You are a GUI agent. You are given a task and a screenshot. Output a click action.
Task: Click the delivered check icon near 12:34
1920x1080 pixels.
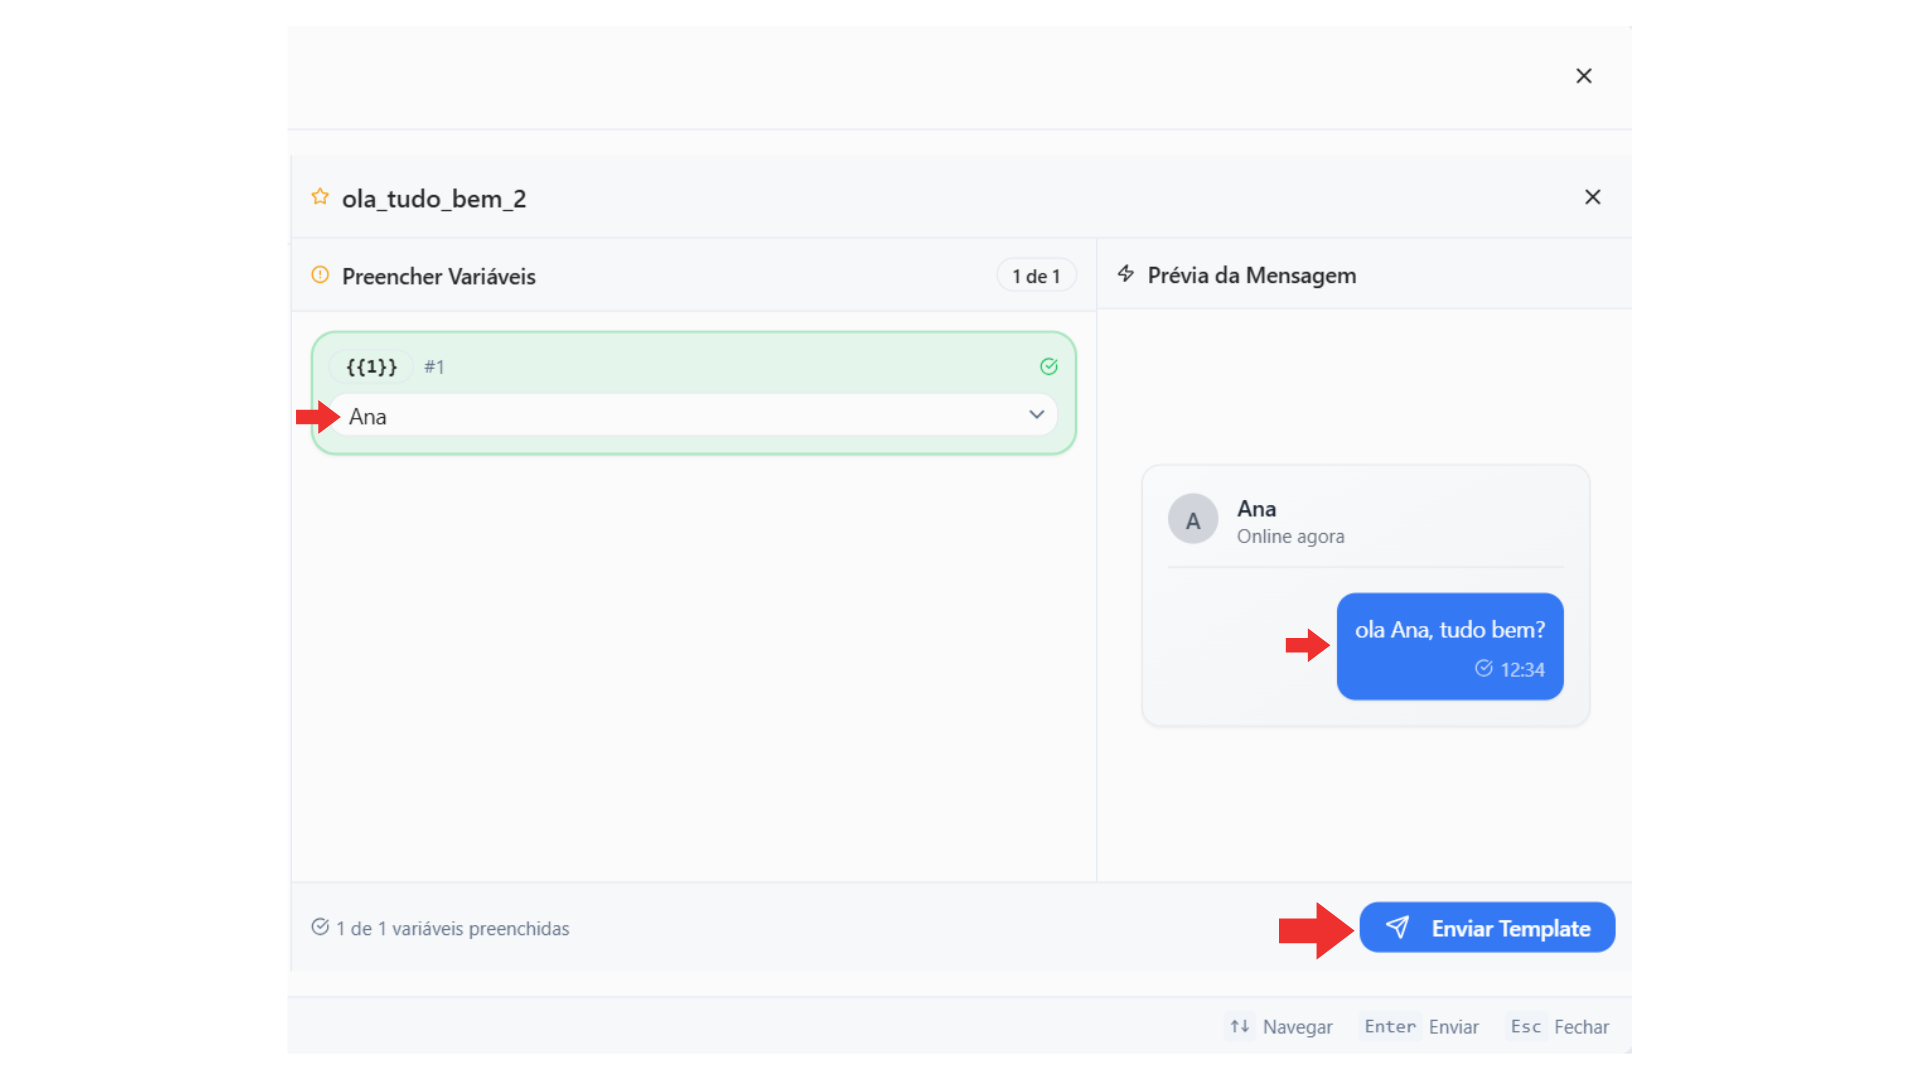[1484, 668]
